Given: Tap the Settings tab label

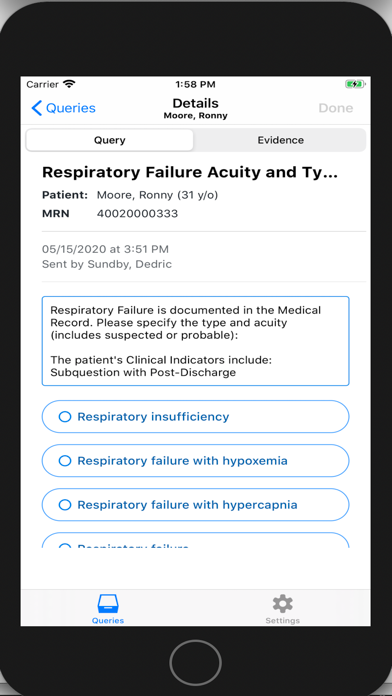Looking at the screenshot, I should 282,621.
